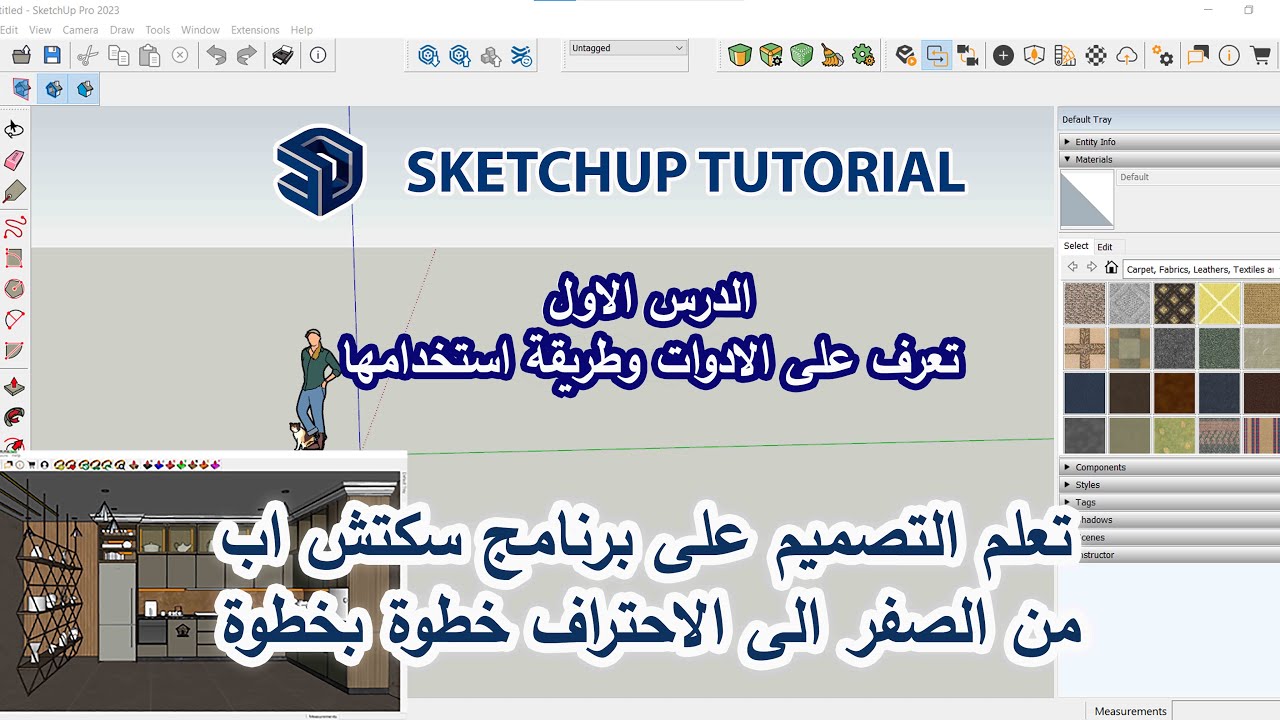The image size is (1280, 720).
Task: Click the Cut scissors icon
Action: point(88,56)
